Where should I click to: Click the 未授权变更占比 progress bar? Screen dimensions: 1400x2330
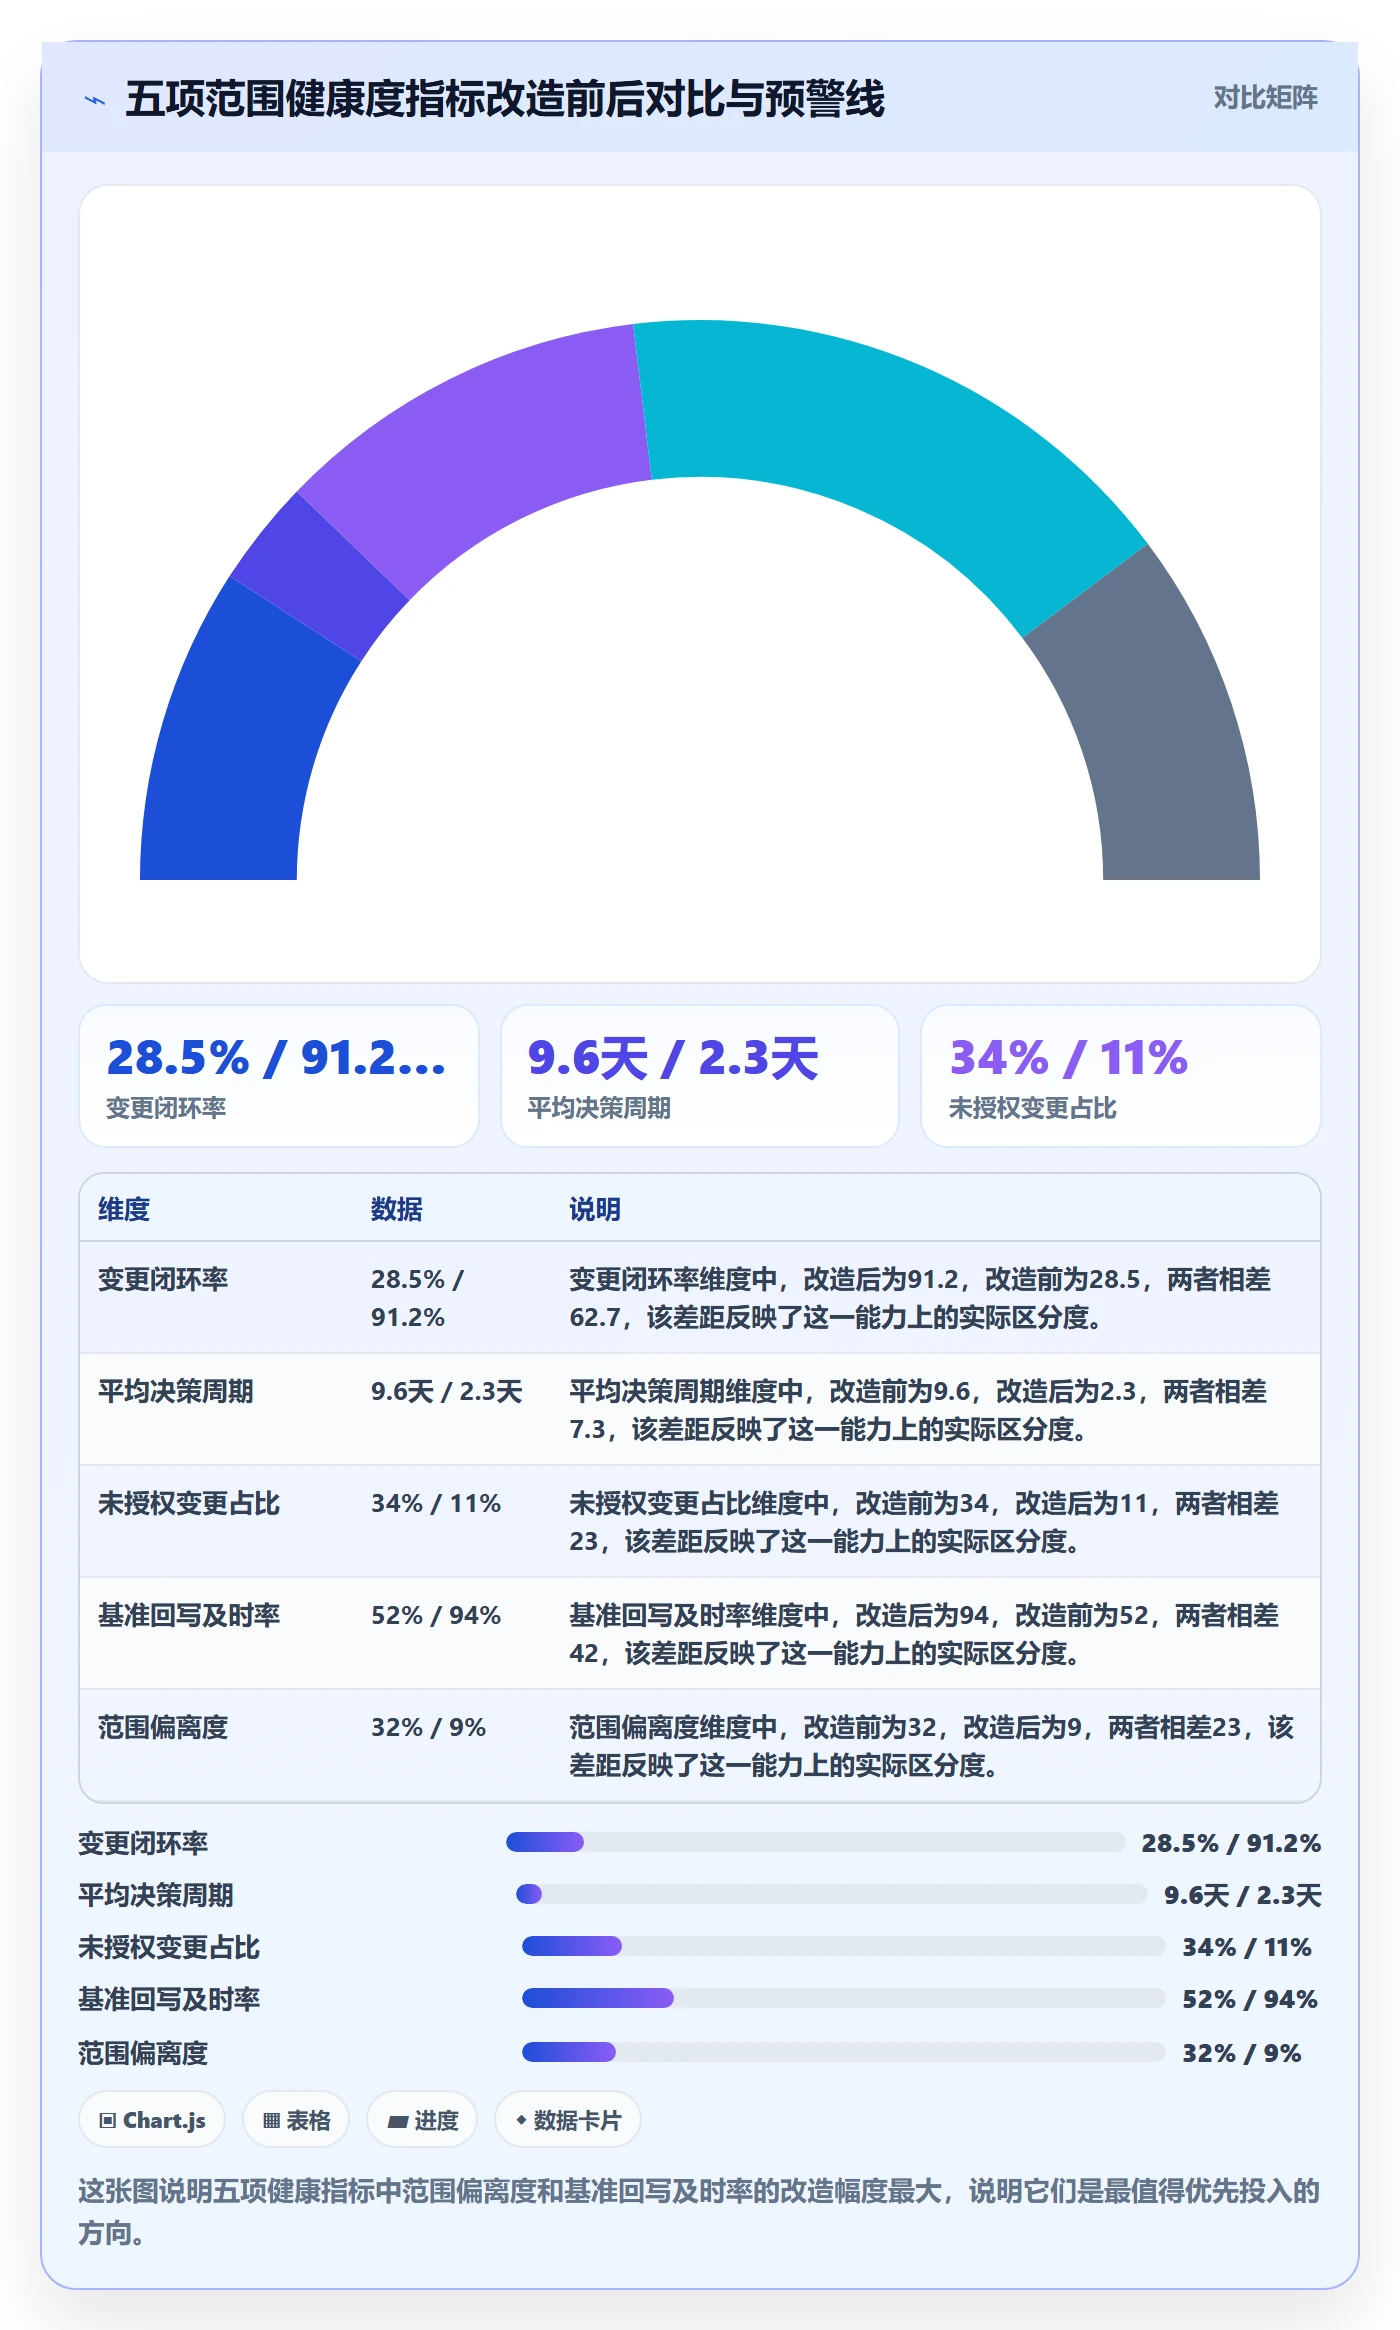click(844, 1946)
